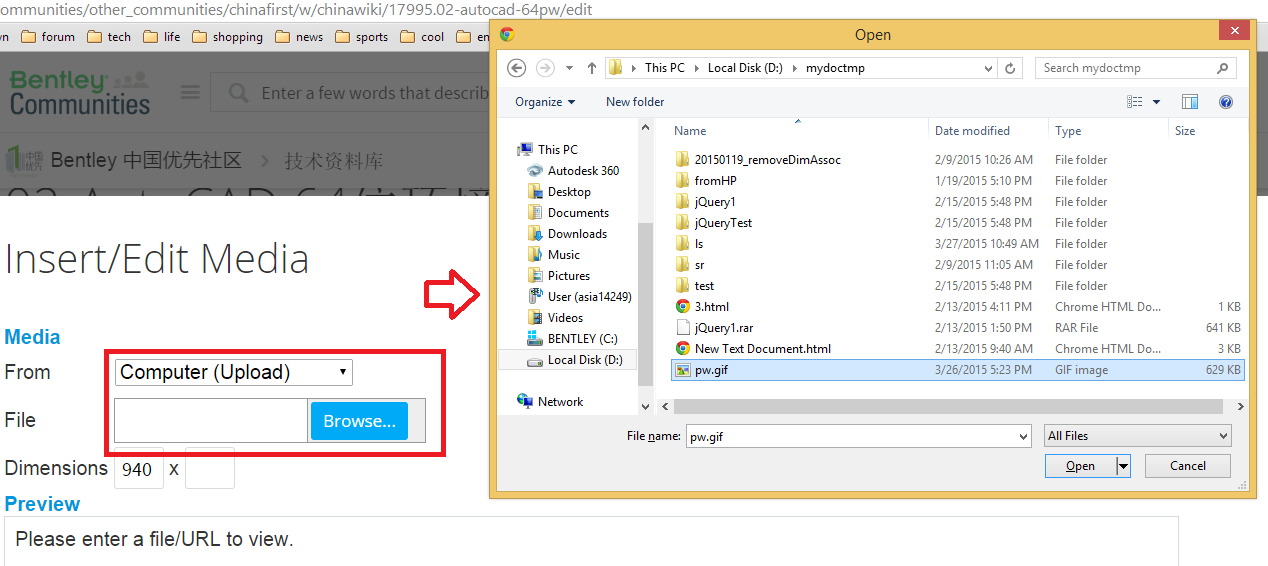Click the horizontal scrollbar in file list

948,407
